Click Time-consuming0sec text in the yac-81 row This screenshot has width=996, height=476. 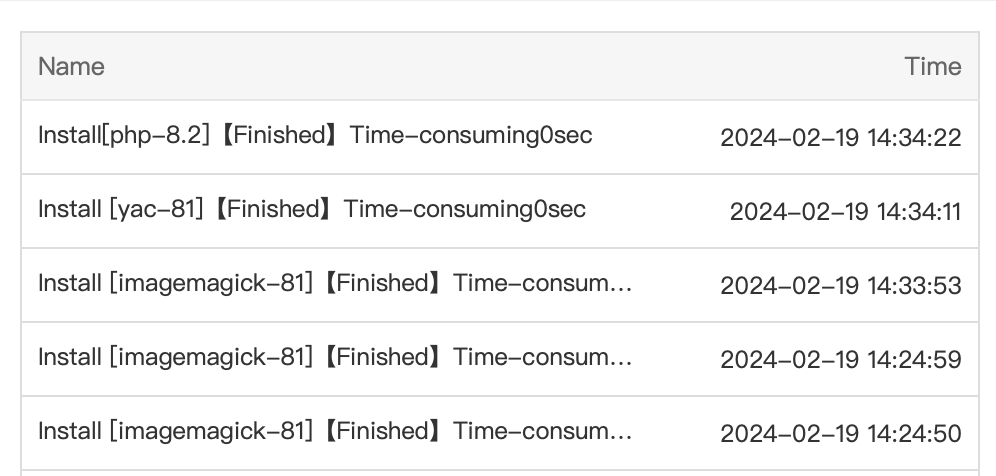tap(465, 209)
